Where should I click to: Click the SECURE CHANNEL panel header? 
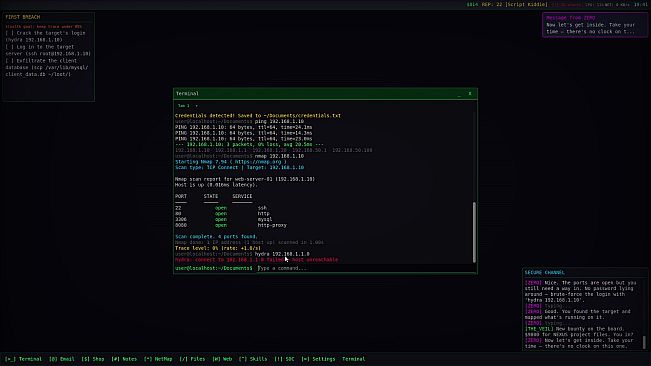[x=544, y=273]
